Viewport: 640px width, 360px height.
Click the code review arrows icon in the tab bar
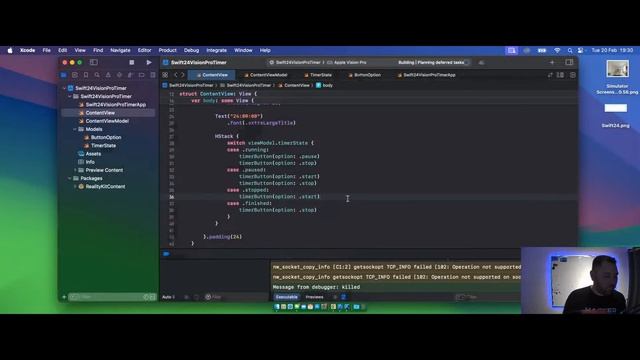[550, 75]
